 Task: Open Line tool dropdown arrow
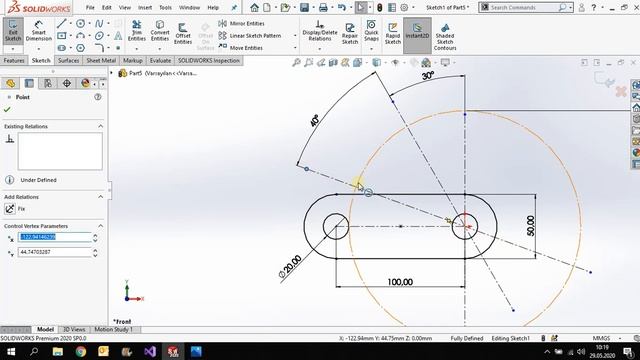(70, 24)
